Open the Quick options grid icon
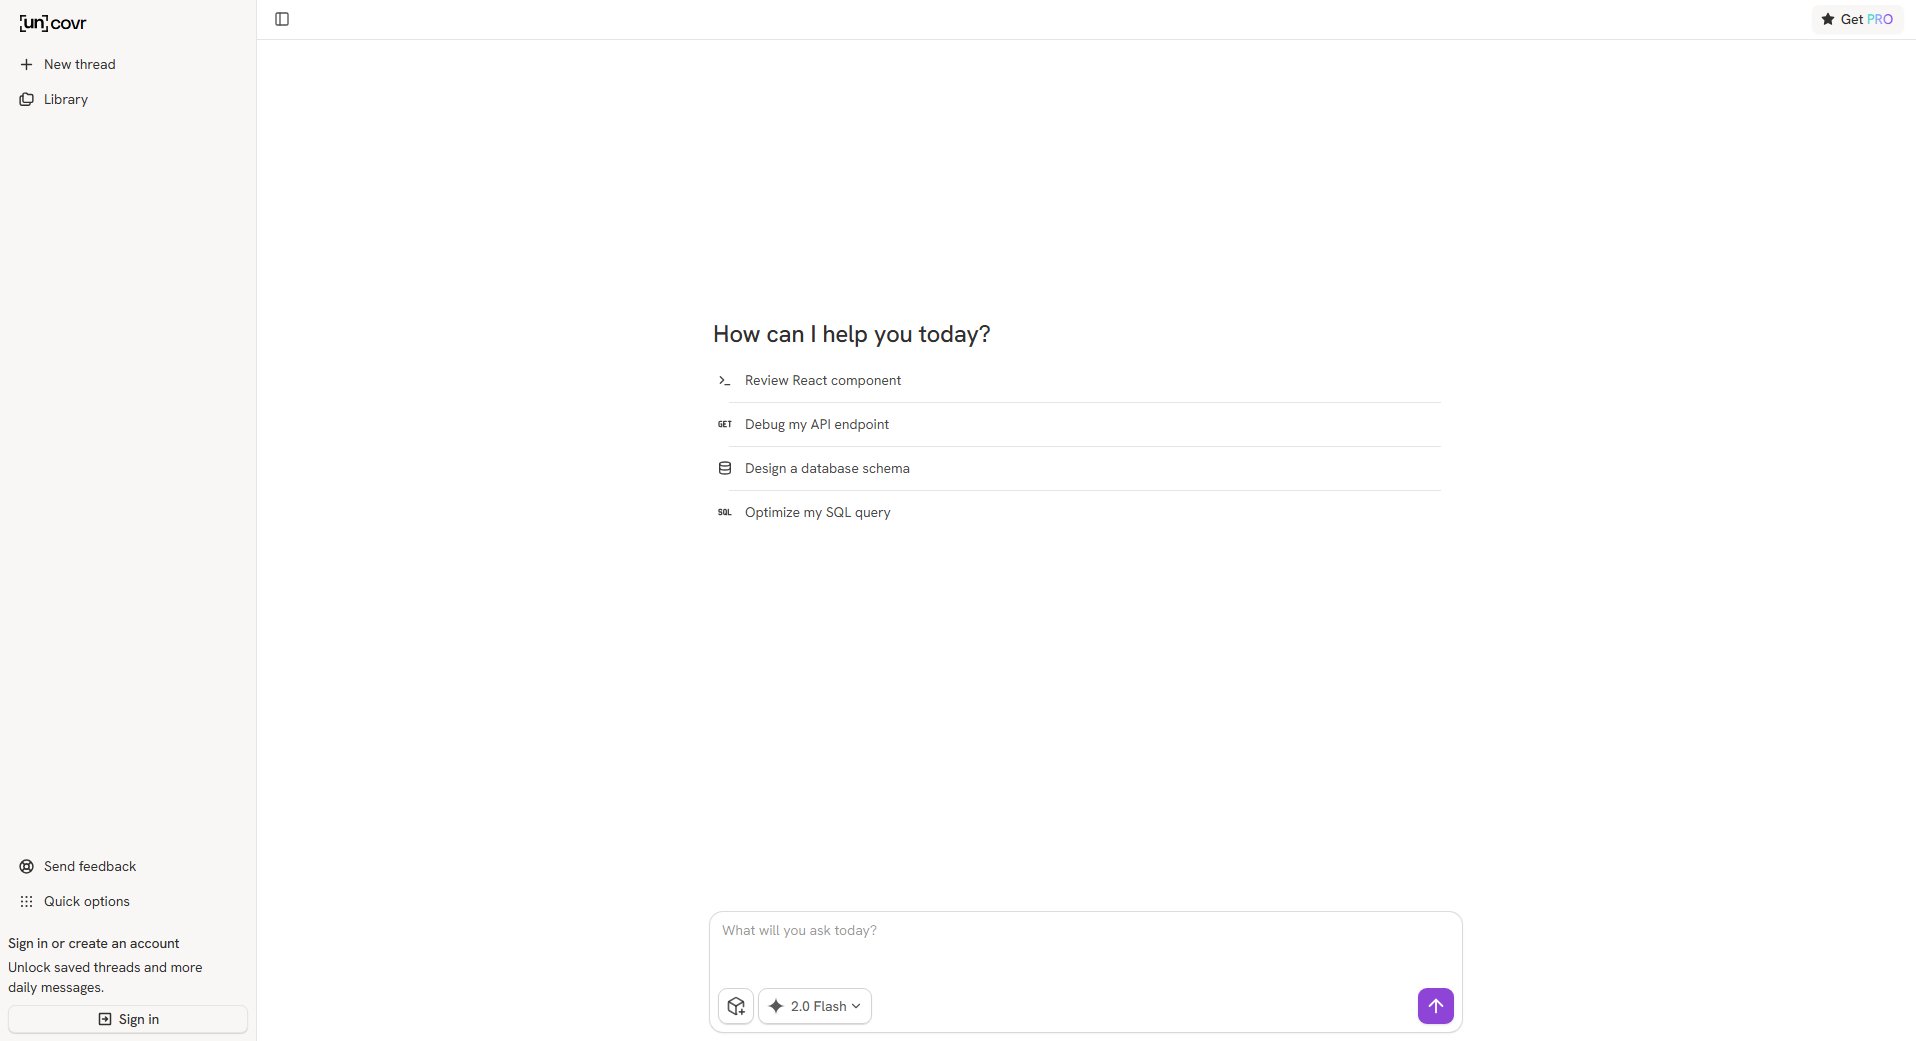The height and width of the screenshot is (1041, 1916). point(26,901)
